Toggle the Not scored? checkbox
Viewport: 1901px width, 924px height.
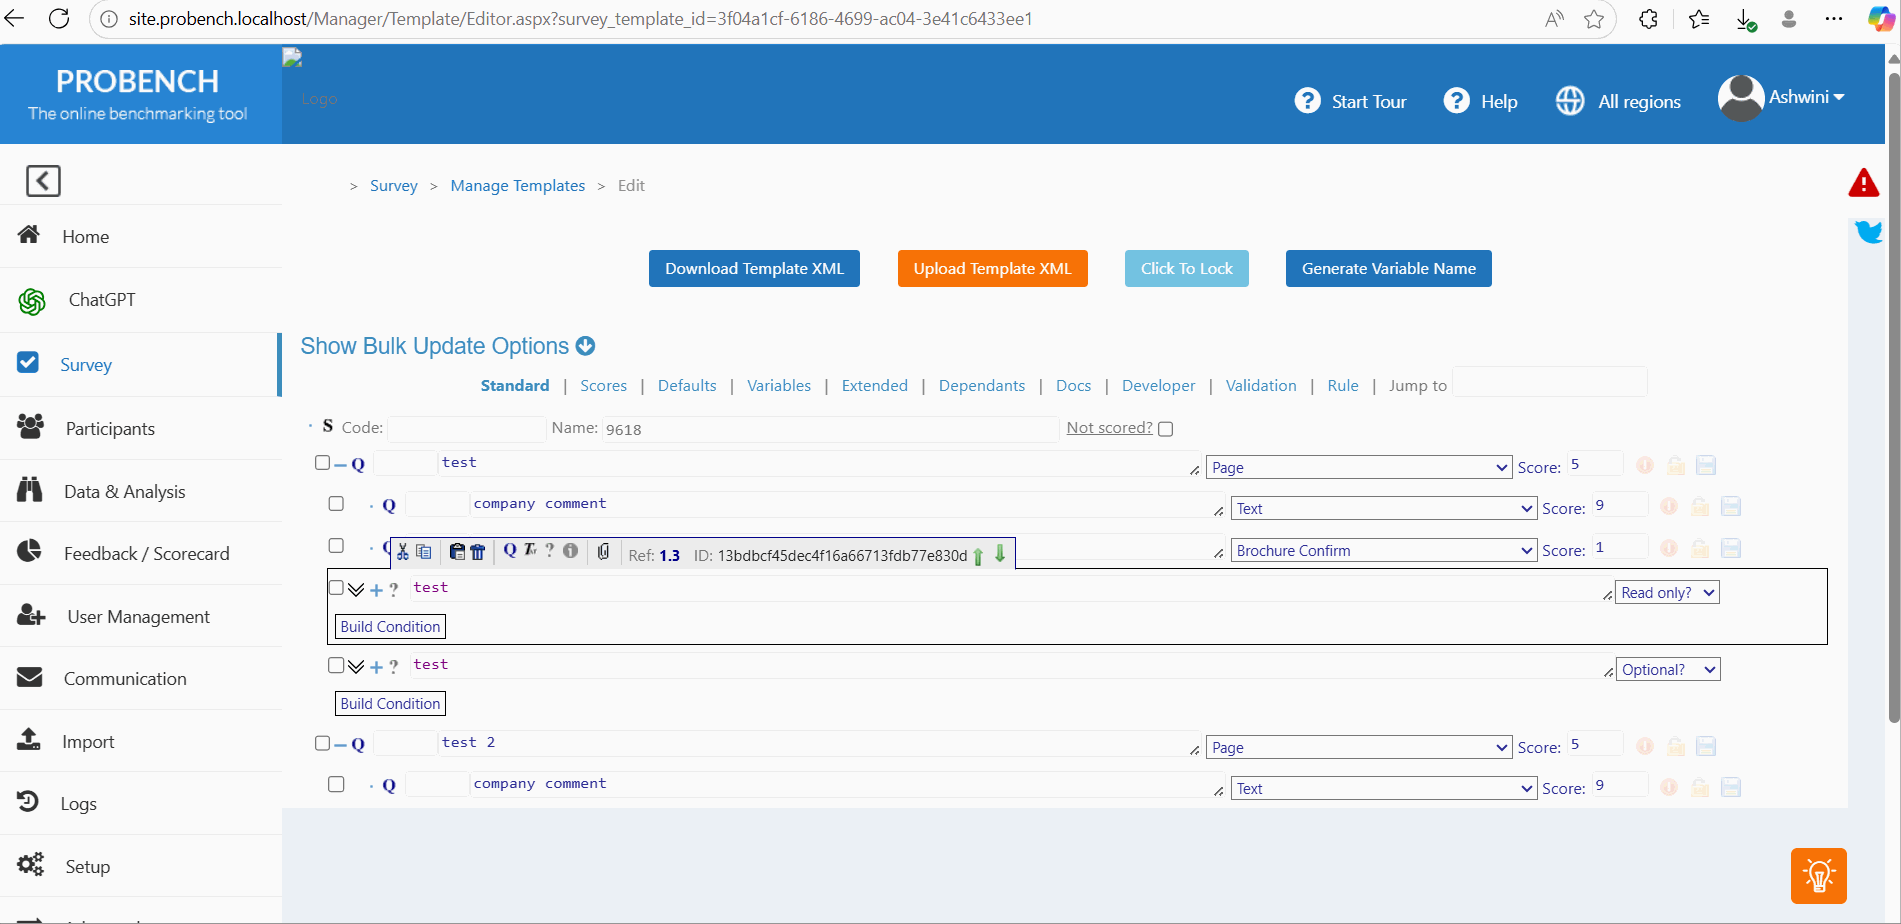click(1165, 429)
